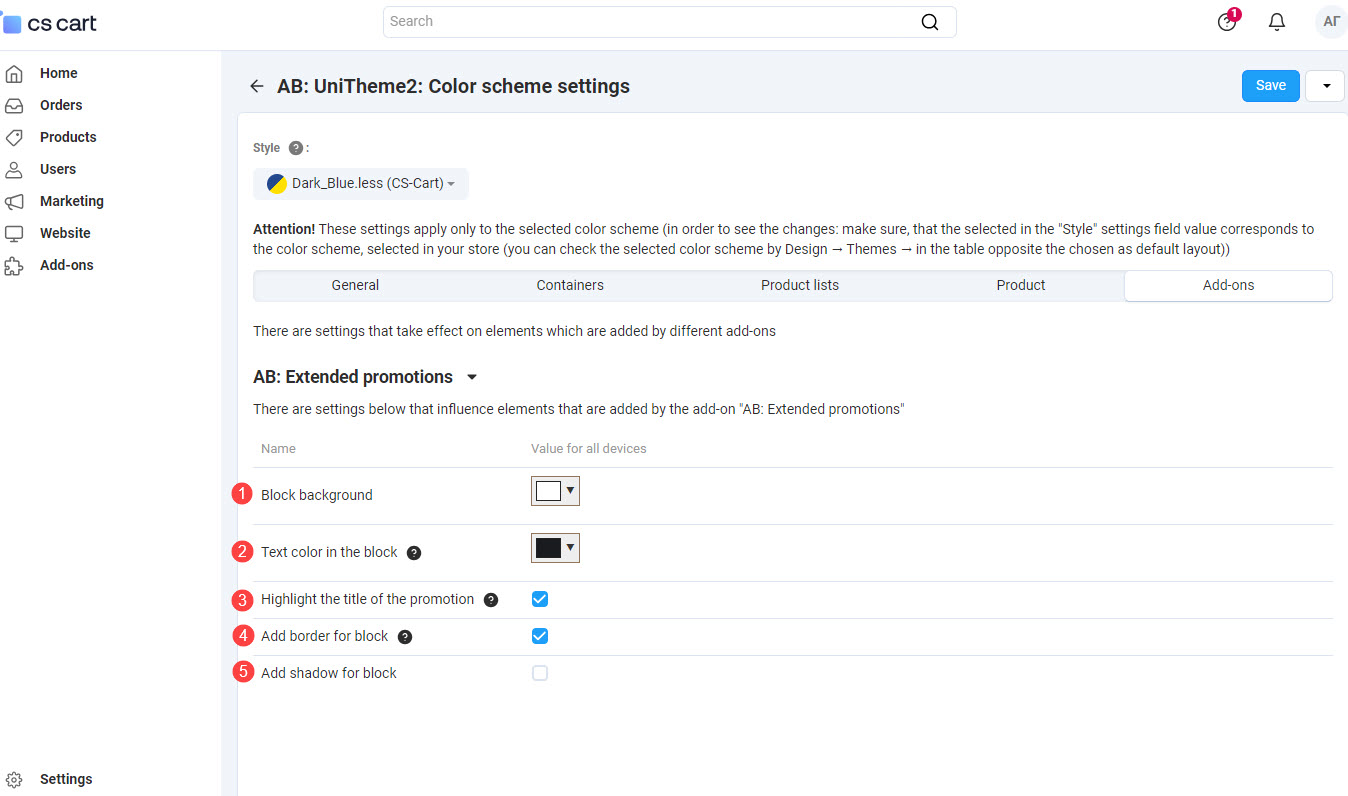
Task: Open the Containers tab
Action: click(570, 285)
